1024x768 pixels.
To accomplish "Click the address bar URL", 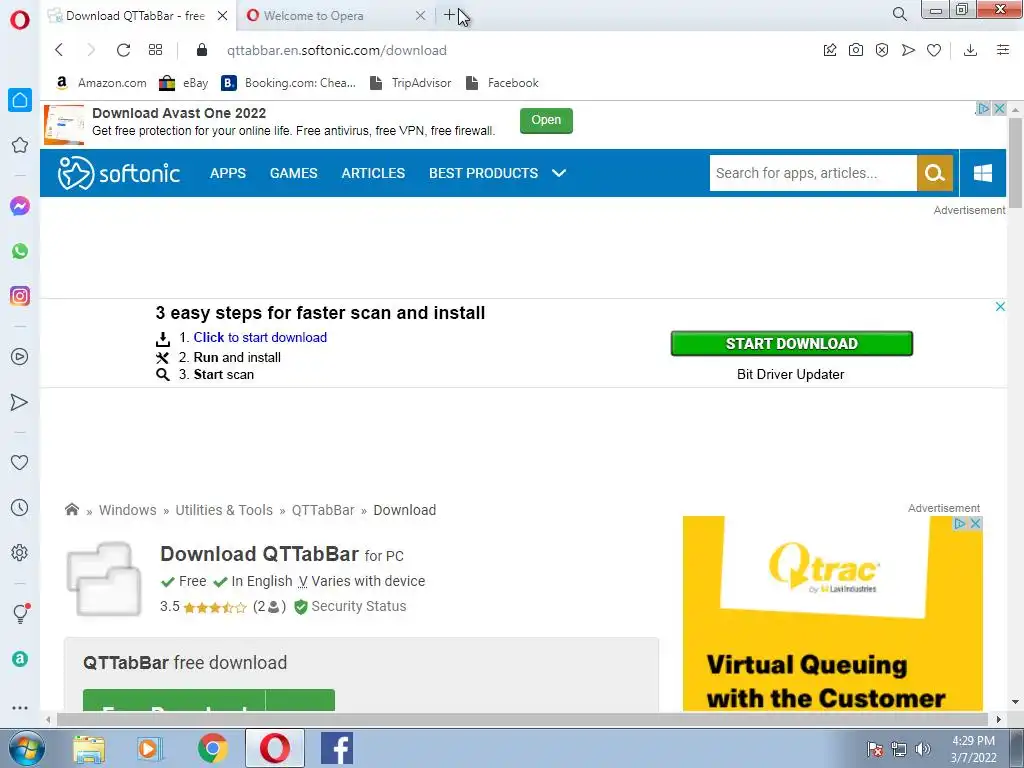I will pos(337,50).
